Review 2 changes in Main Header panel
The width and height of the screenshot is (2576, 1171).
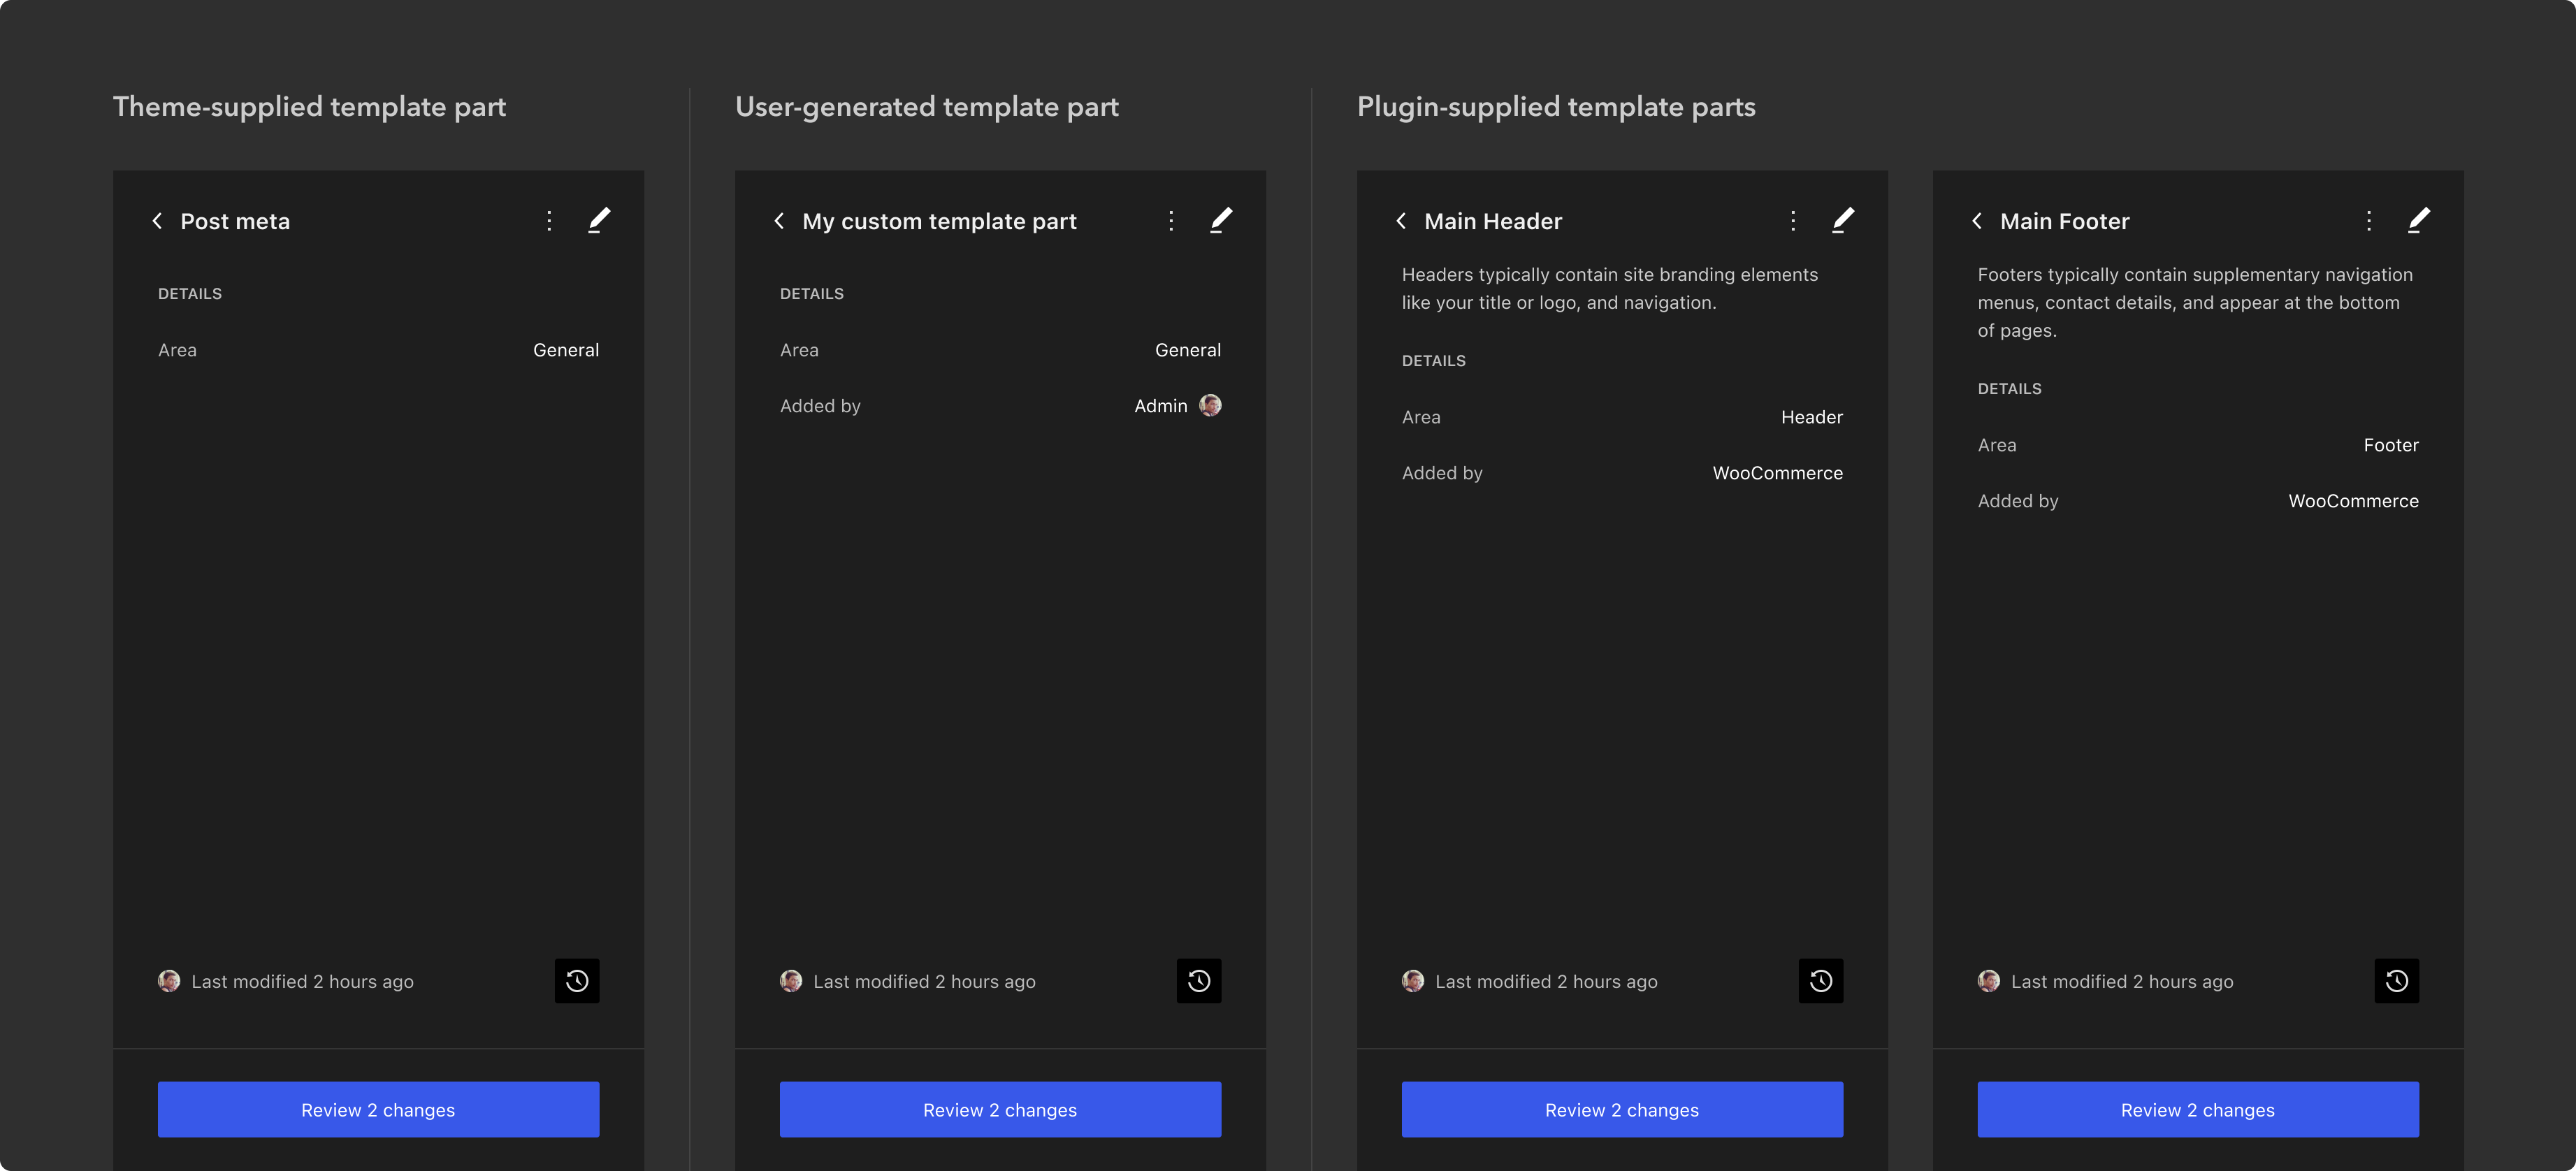coord(1622,1109)
